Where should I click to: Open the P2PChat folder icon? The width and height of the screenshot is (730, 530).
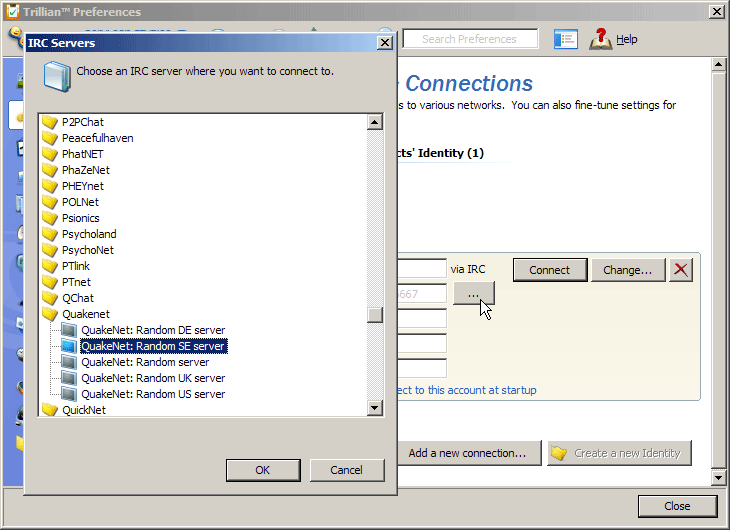tap(50, 122)
